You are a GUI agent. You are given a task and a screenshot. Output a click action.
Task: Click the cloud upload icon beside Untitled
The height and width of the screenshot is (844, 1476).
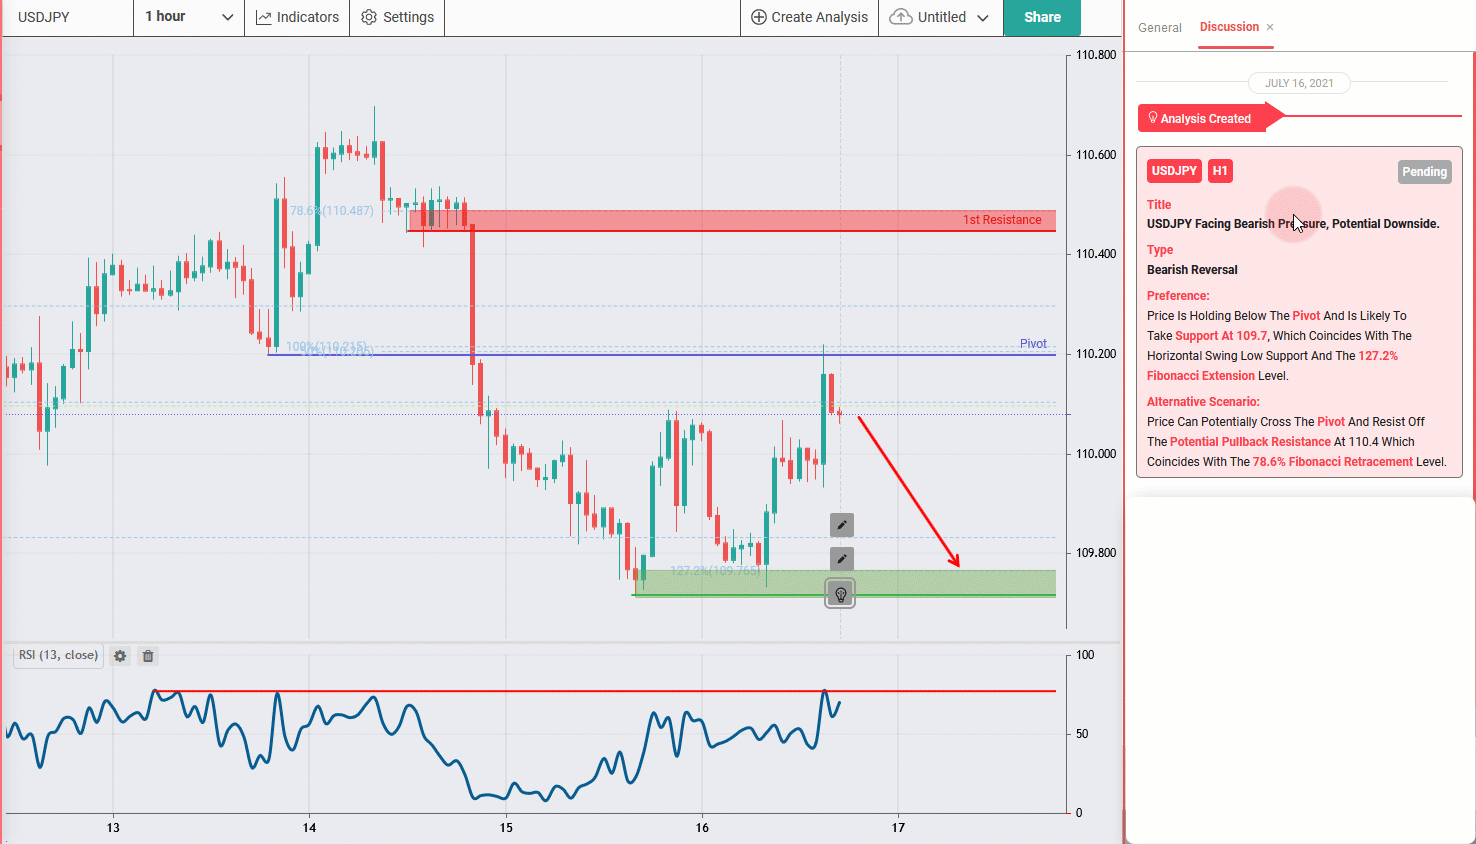[x=900, y=17]
